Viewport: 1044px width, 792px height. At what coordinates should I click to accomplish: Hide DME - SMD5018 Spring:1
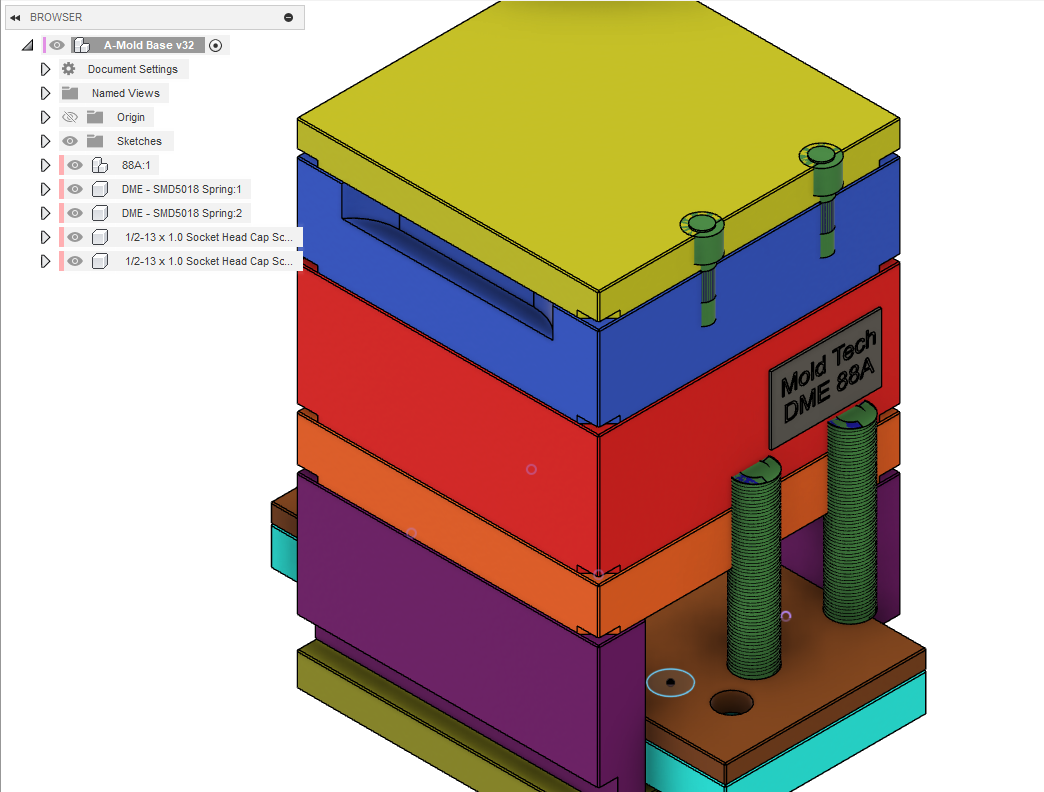[75, 189]
